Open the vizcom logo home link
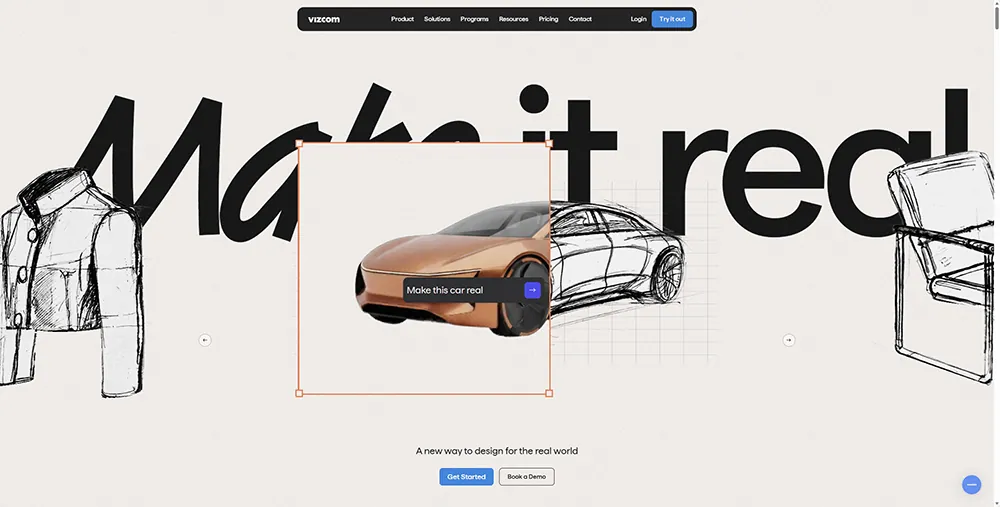The width and height of the screenshot is (1000, 507). (x=324, y=19)
